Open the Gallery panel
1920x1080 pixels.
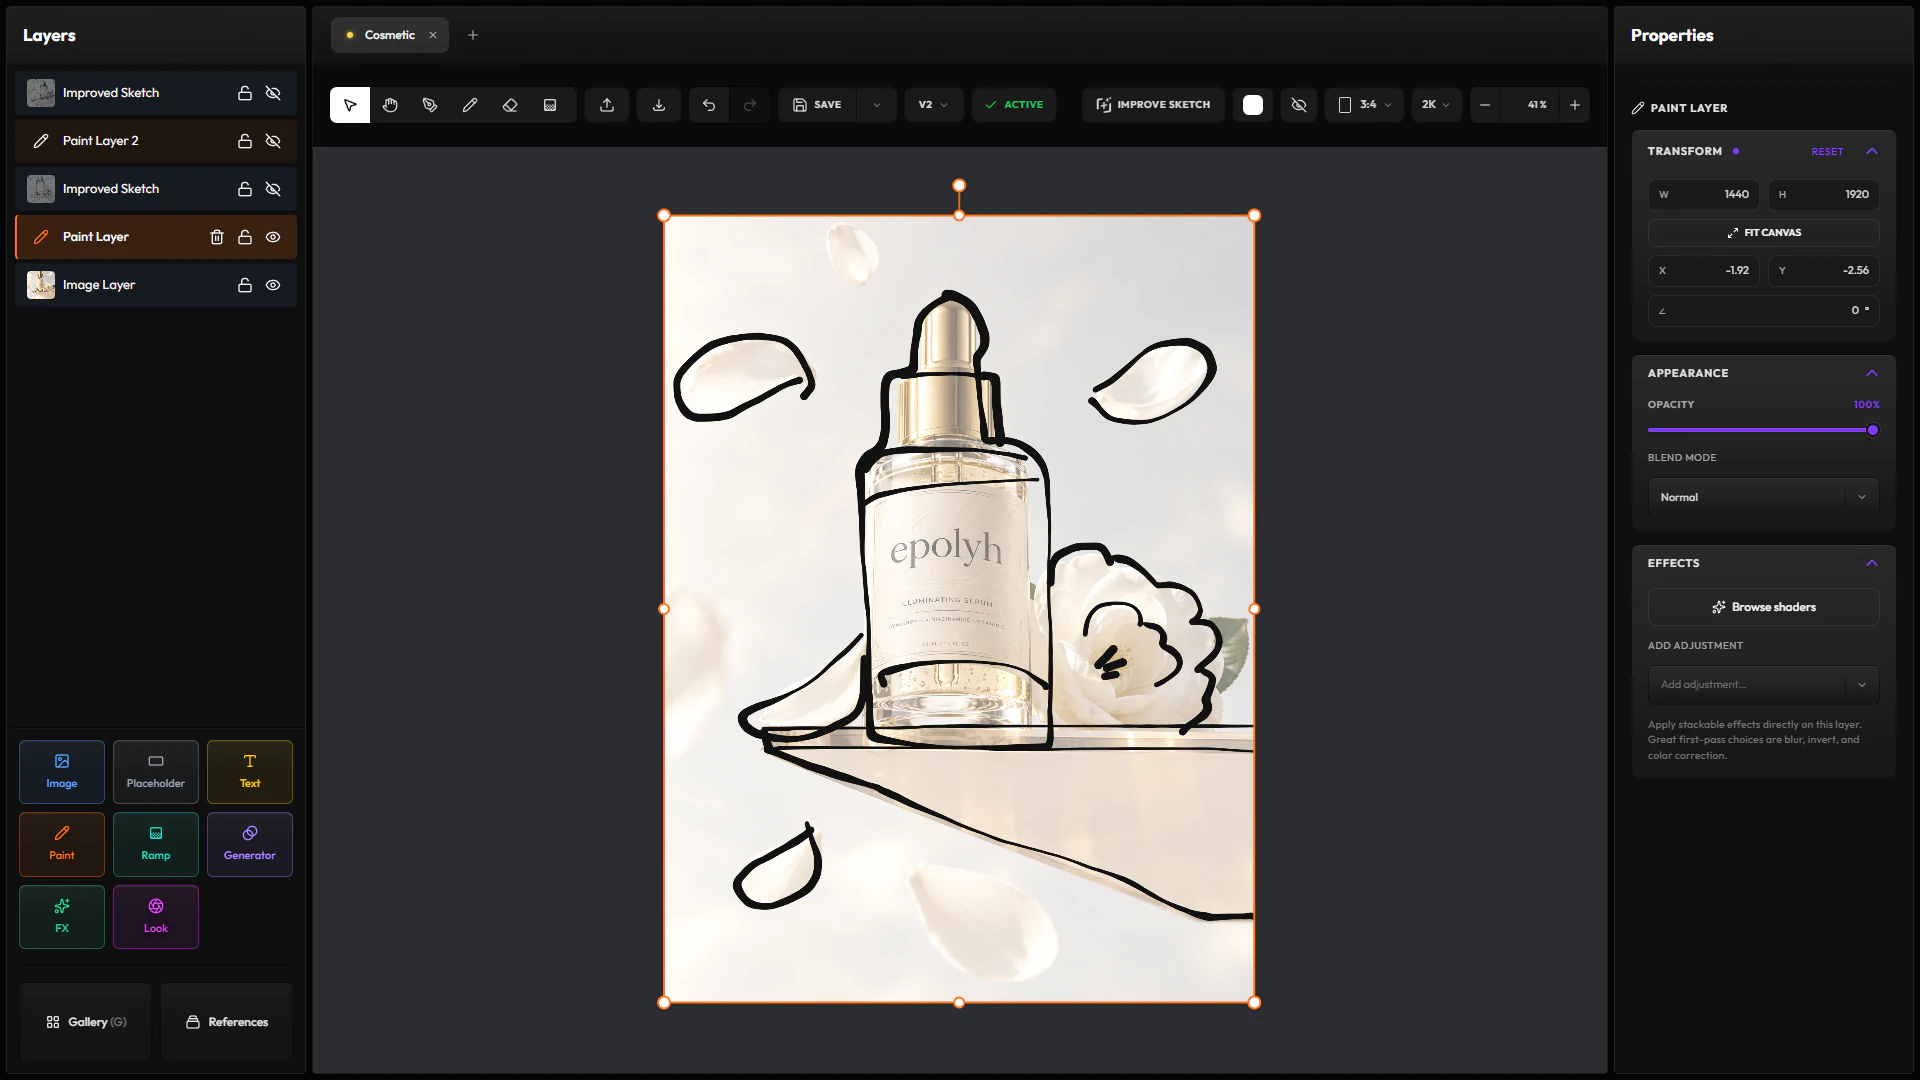tap(86, 1022)
